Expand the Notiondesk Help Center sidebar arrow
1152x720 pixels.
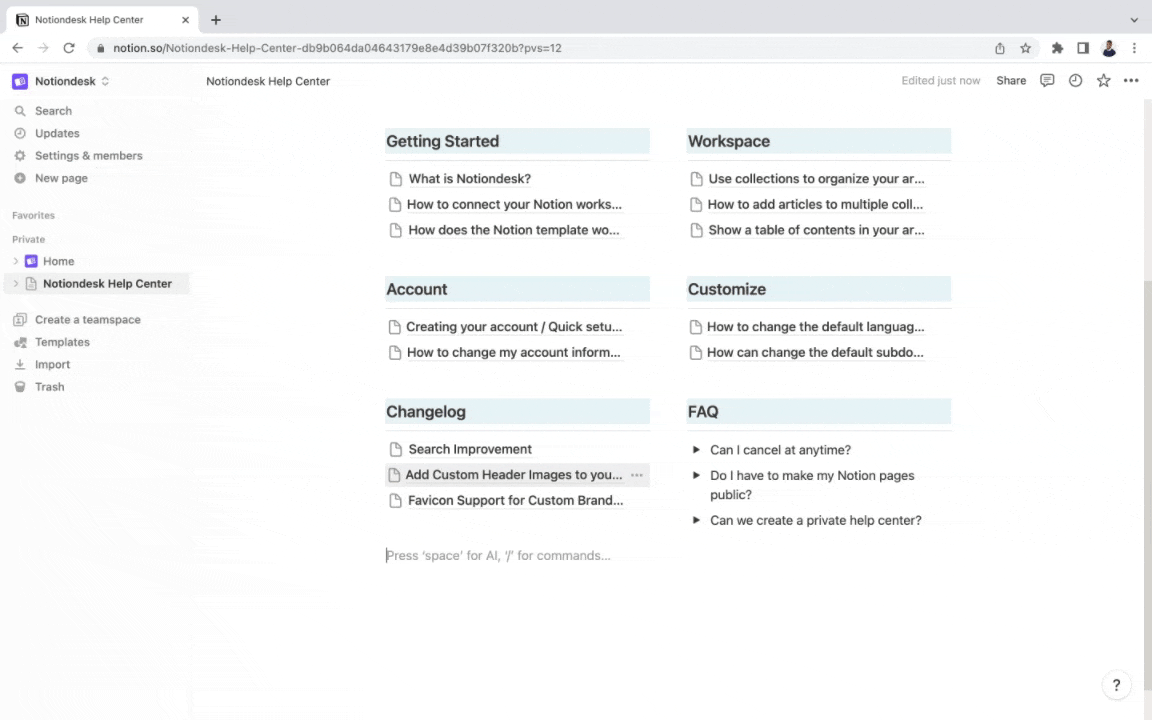15,284
